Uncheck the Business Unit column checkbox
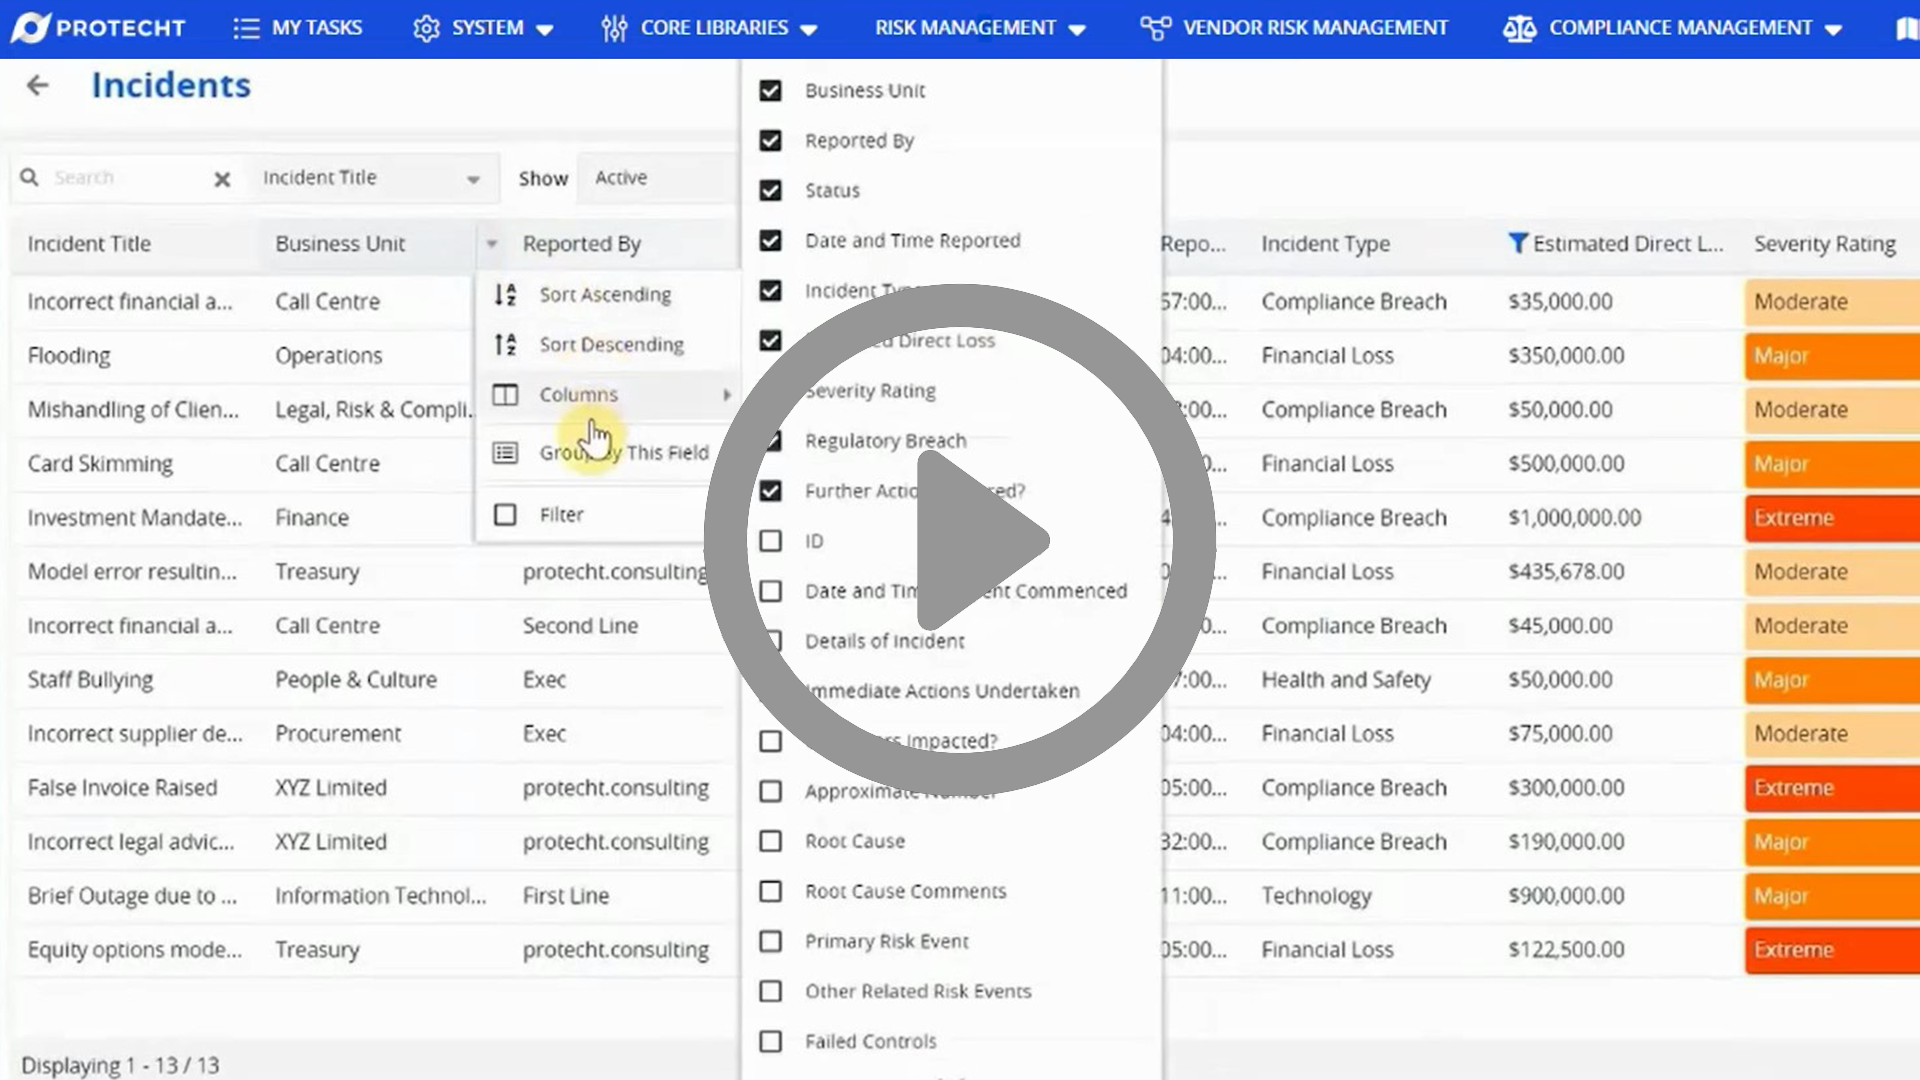 pyautogui.click(x=770, y=90)
